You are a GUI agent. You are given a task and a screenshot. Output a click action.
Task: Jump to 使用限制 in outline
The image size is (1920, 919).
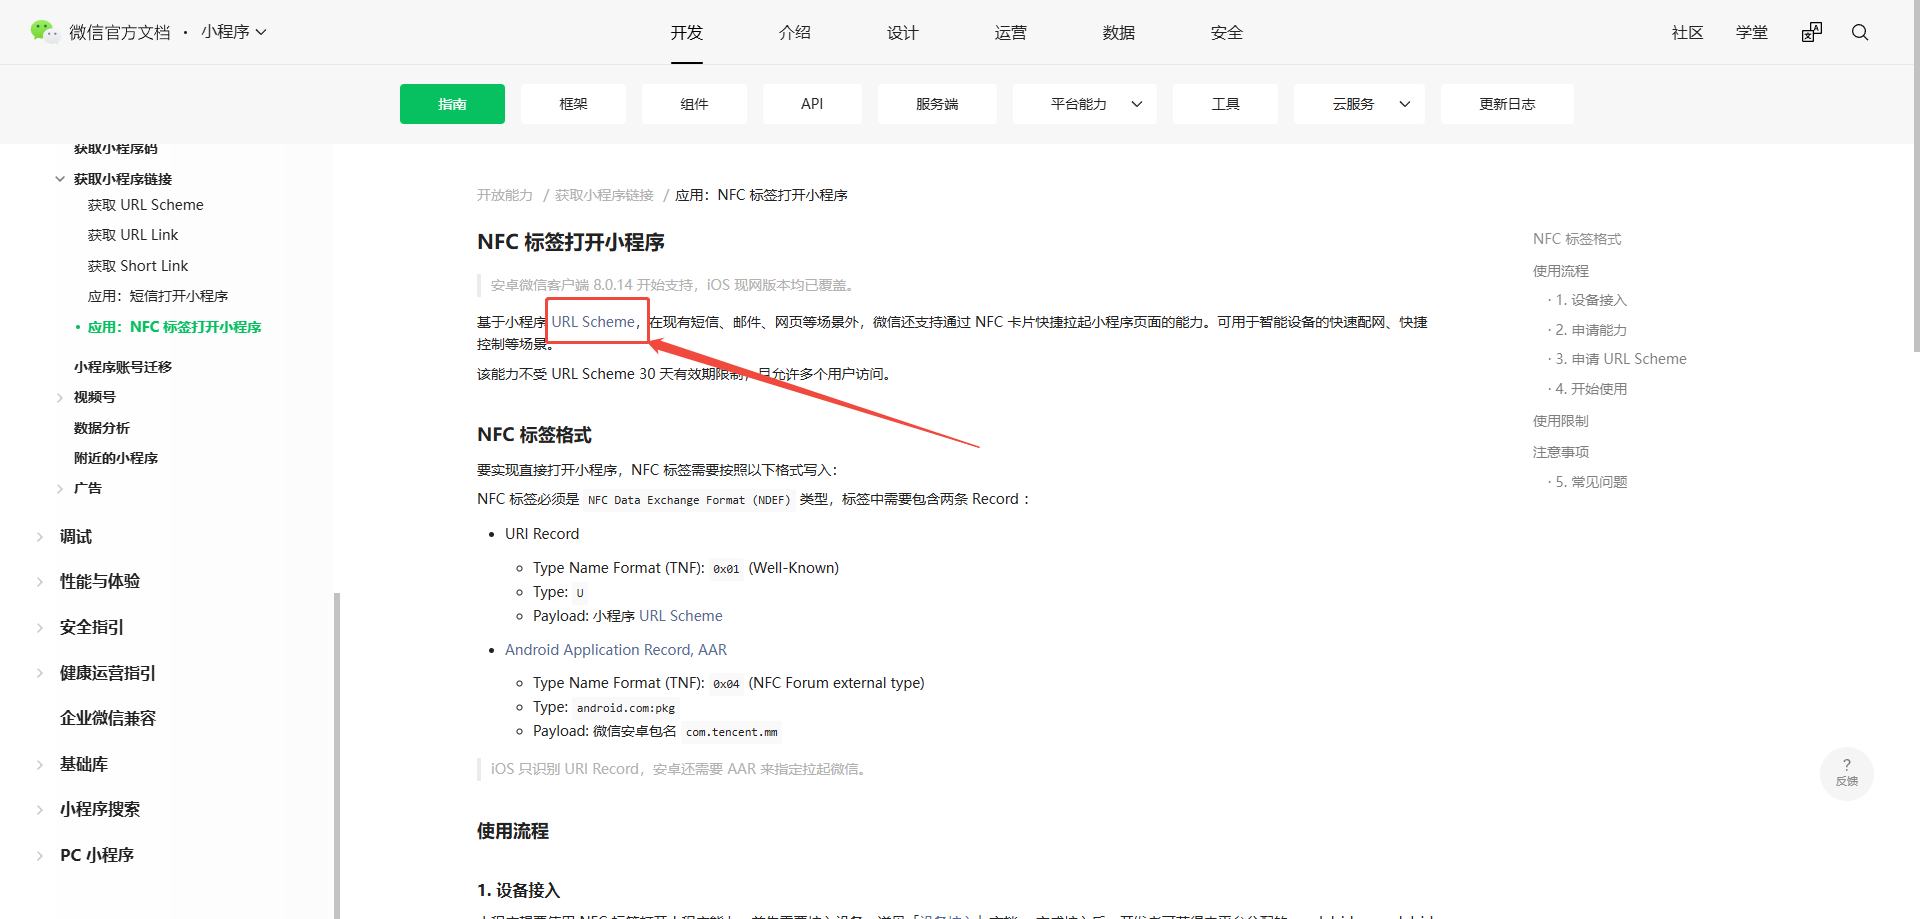point(1561,421)
